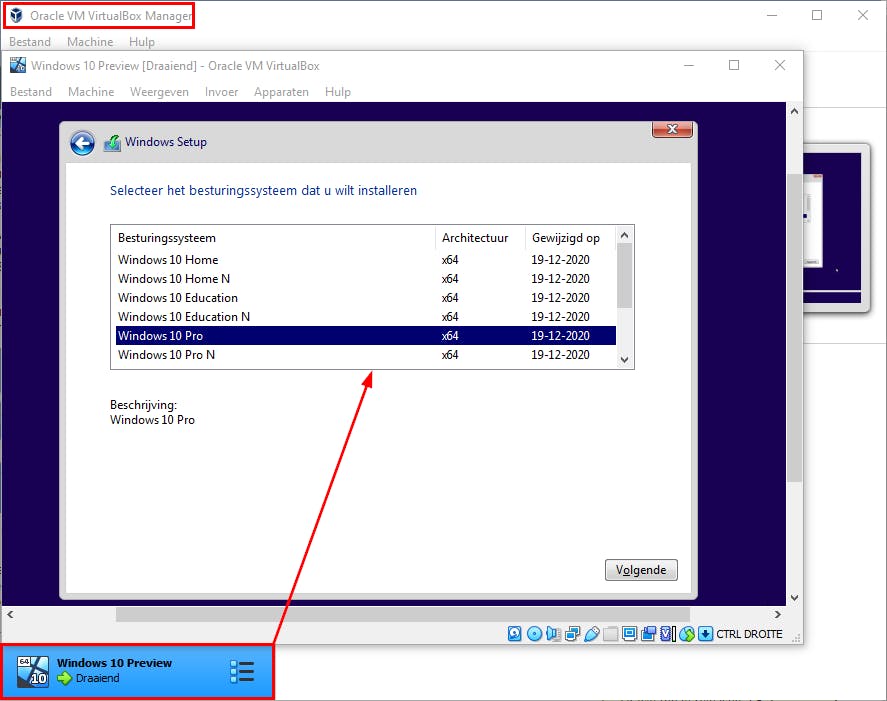Open Machine menu in VirtualBox Manager
887x701 pixels.
coord(90,42)
